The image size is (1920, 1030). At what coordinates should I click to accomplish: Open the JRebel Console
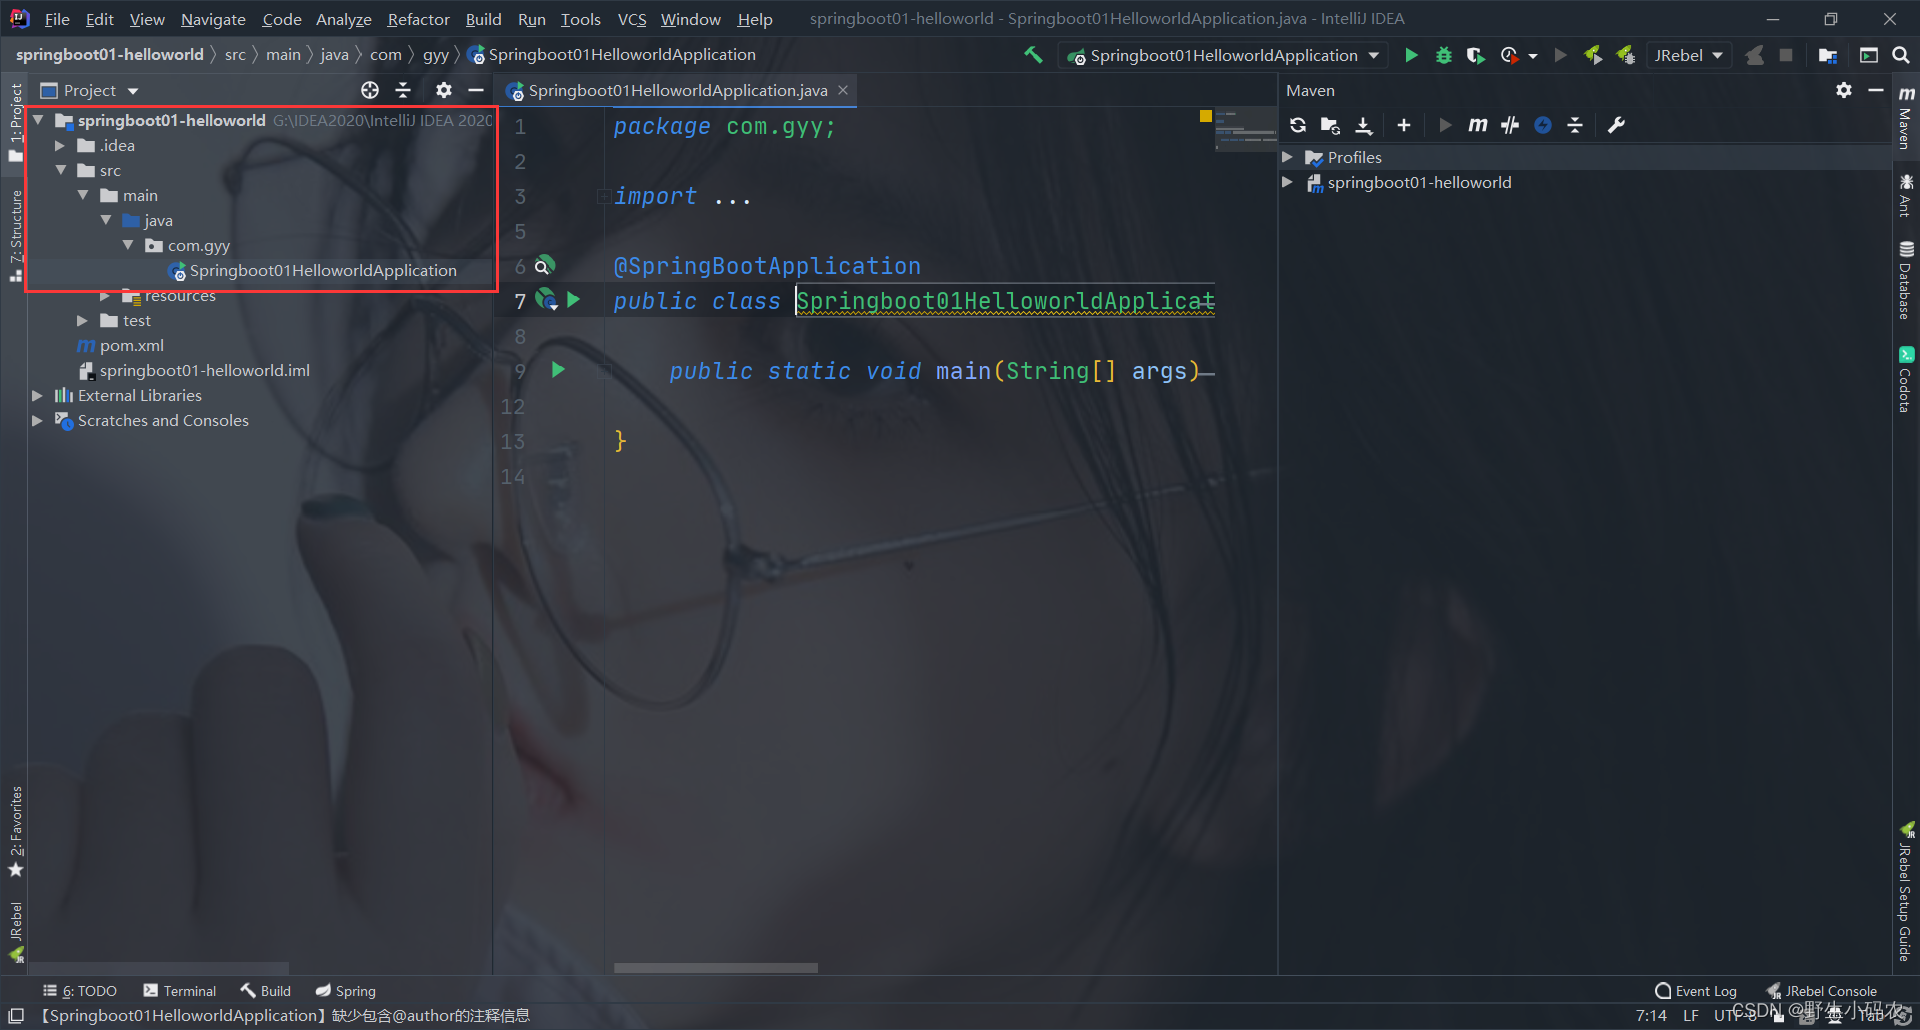click(1821, 991)
